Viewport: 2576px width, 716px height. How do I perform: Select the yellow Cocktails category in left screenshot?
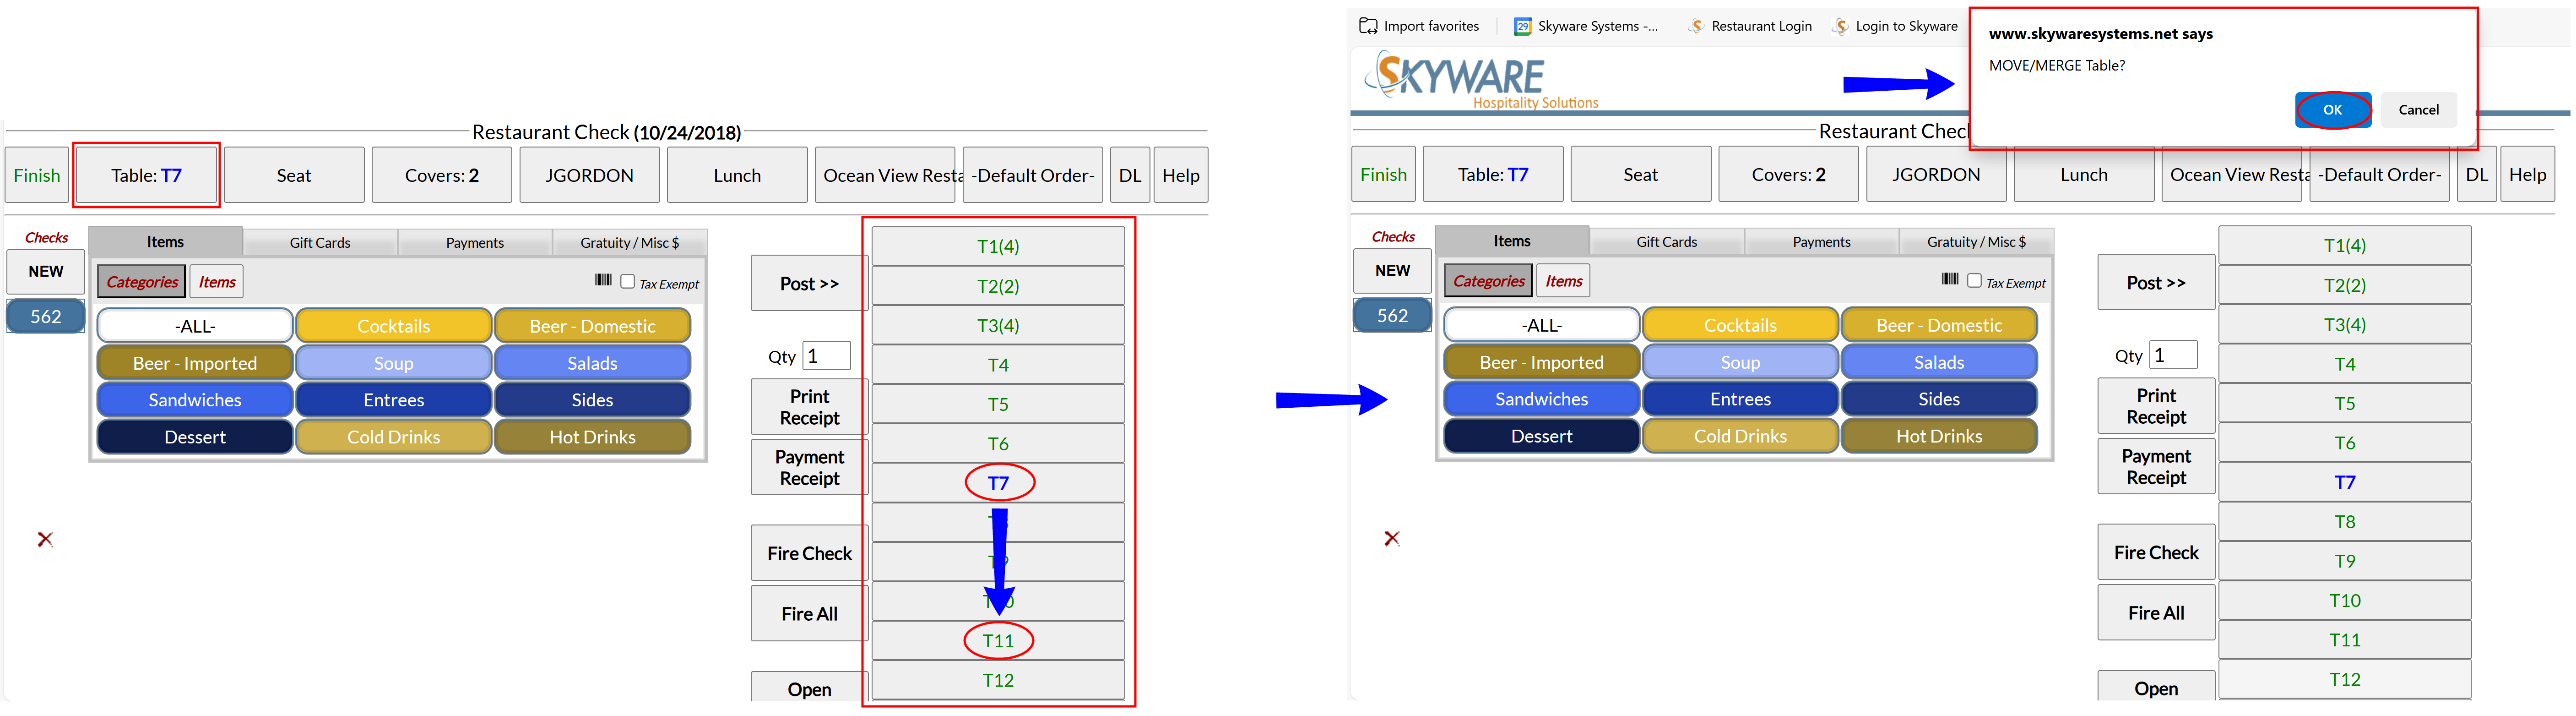point(394,326)
